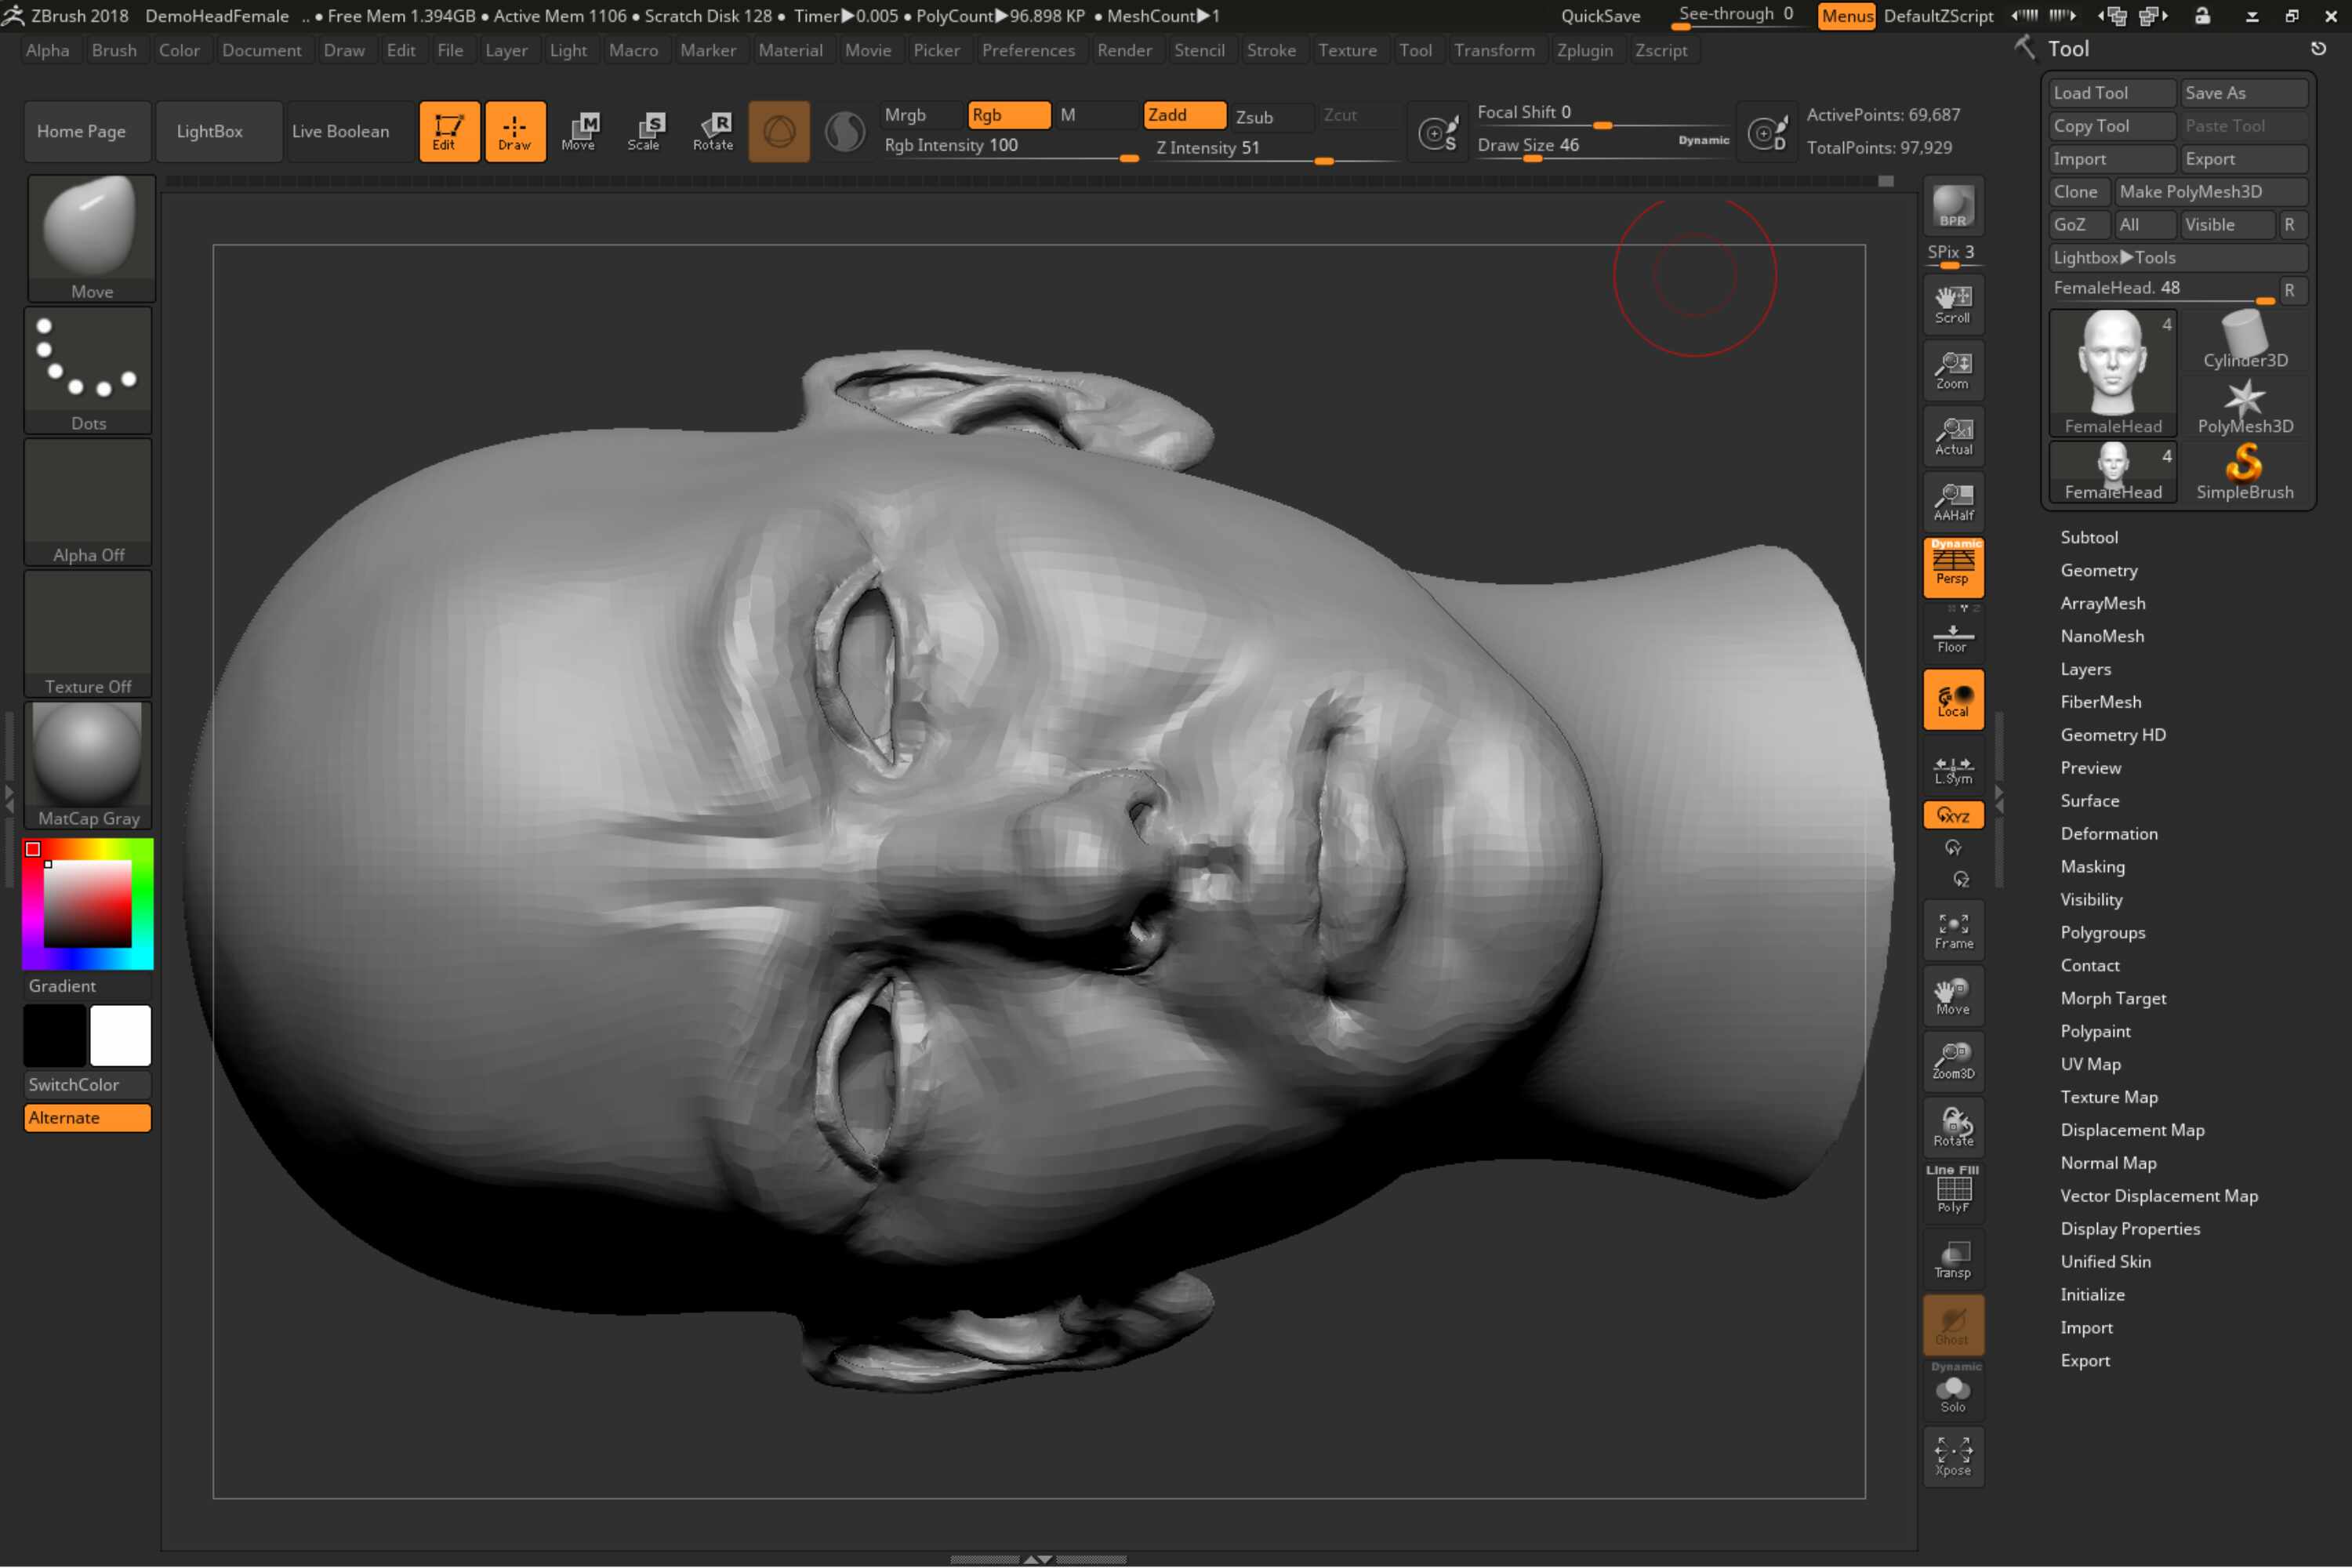Expand the Geometry section
Screen dimensions: 2352x1568
pyautogui.click(x=2099, y=570)
